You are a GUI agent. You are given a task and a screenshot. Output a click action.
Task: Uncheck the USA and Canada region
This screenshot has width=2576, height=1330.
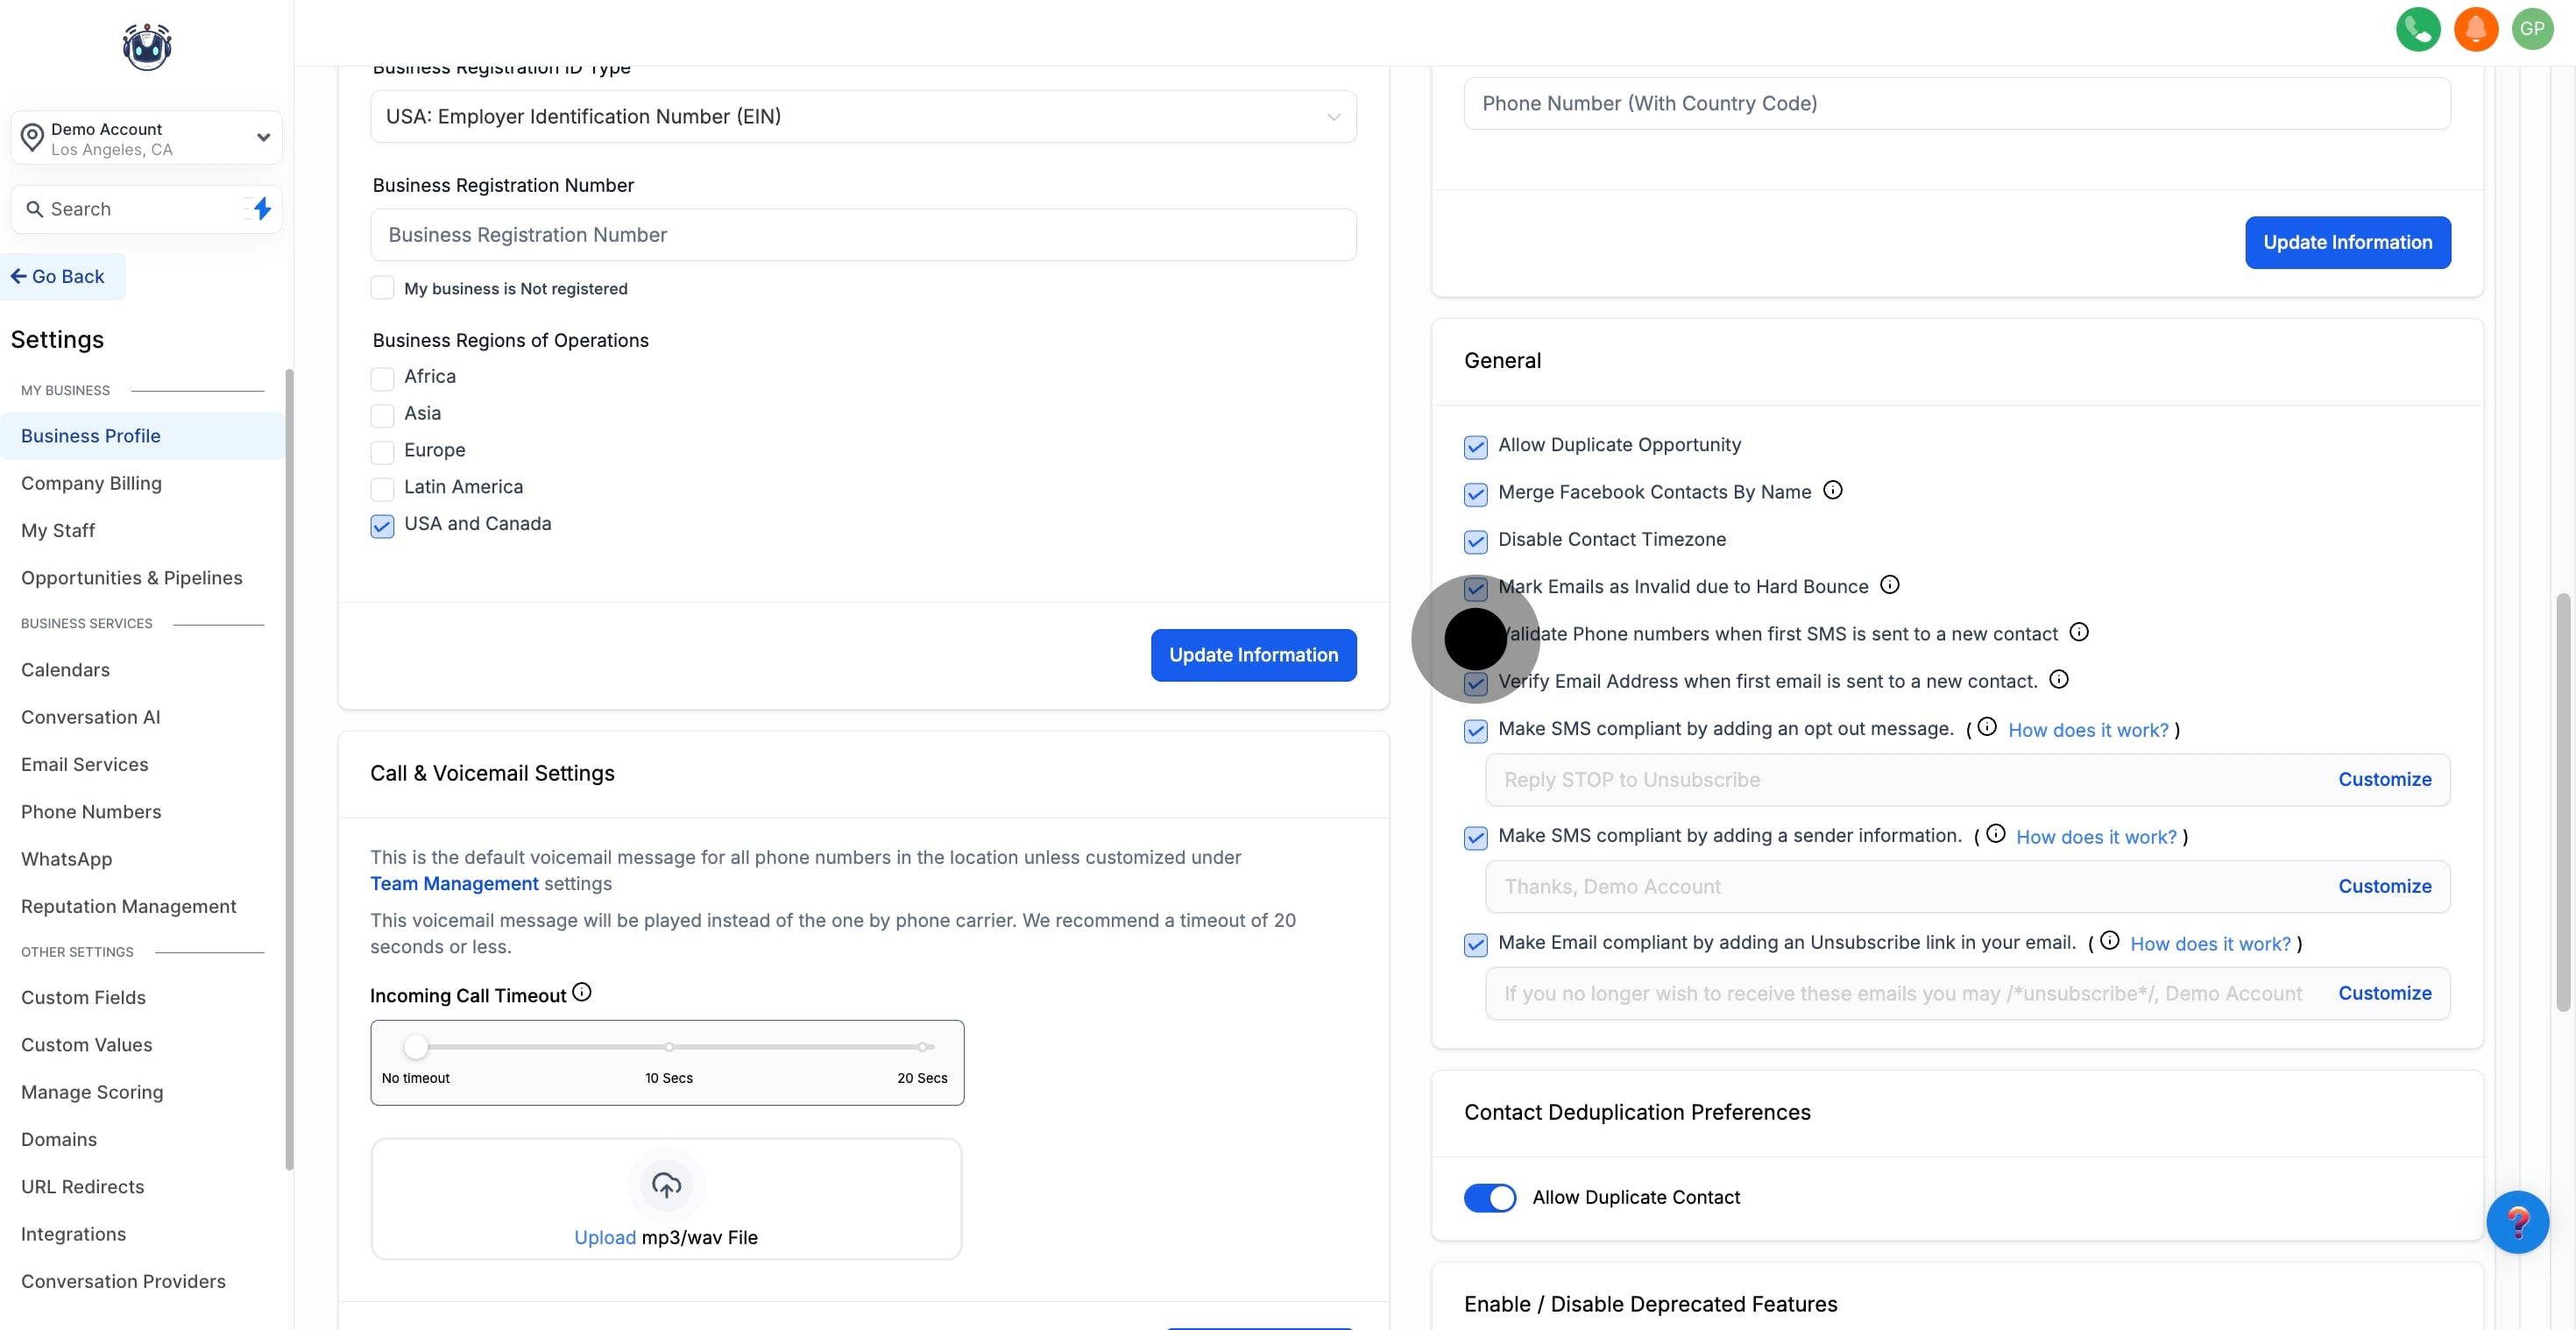click(382, 525)
